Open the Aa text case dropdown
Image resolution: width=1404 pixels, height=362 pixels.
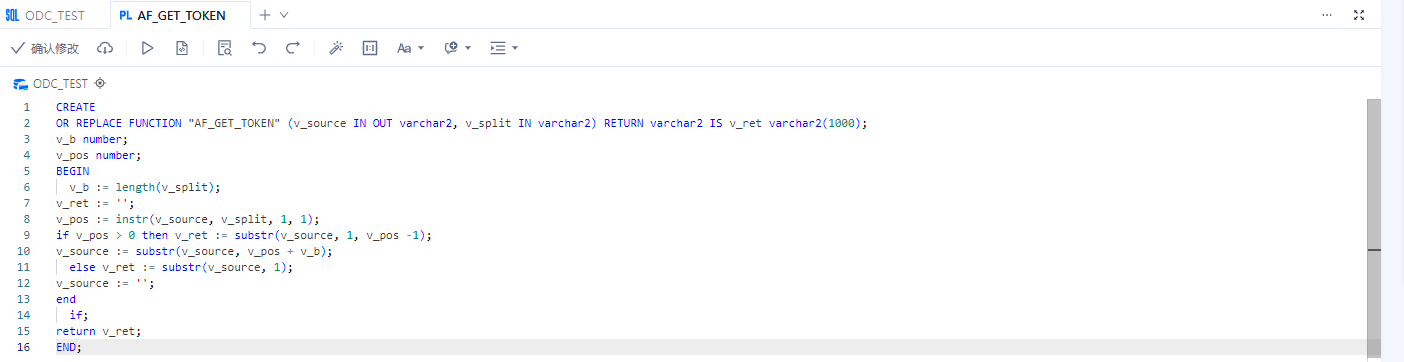click(x=410, y=48)
